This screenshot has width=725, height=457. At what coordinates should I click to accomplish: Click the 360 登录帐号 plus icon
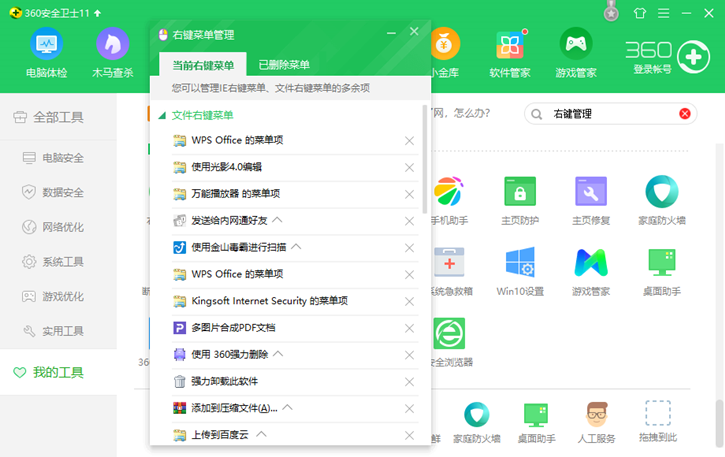click(693, 57)
